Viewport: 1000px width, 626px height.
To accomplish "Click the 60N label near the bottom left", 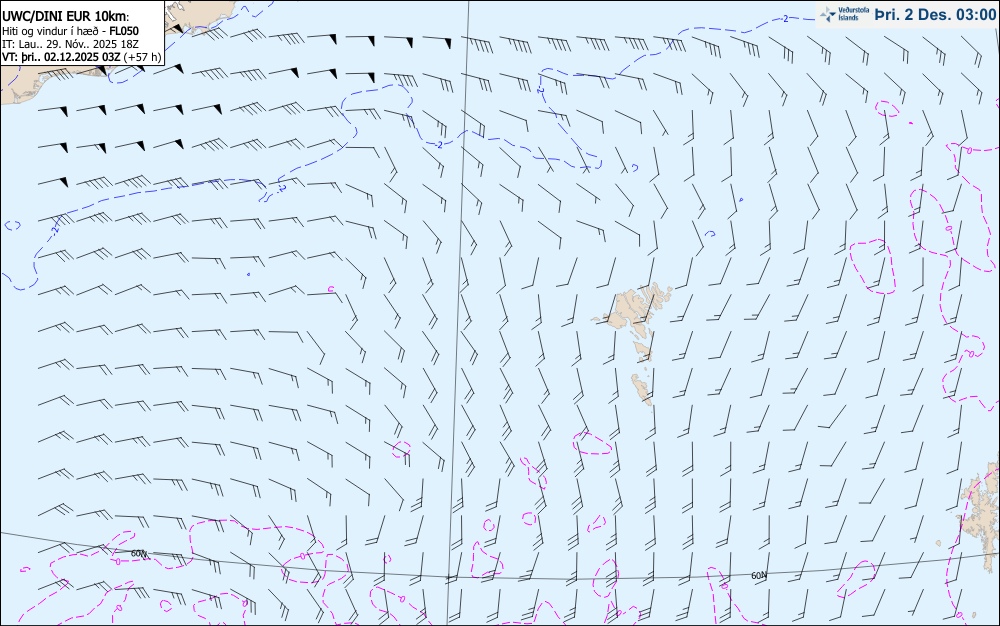I will point(139,553).
